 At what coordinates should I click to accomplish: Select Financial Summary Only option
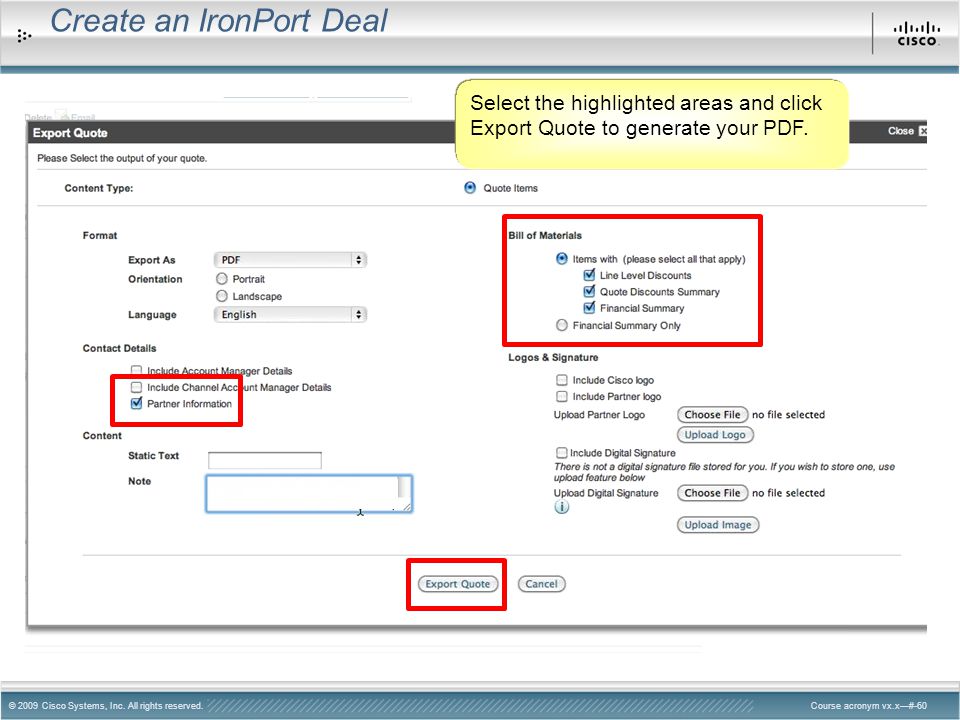pos(561,325)
